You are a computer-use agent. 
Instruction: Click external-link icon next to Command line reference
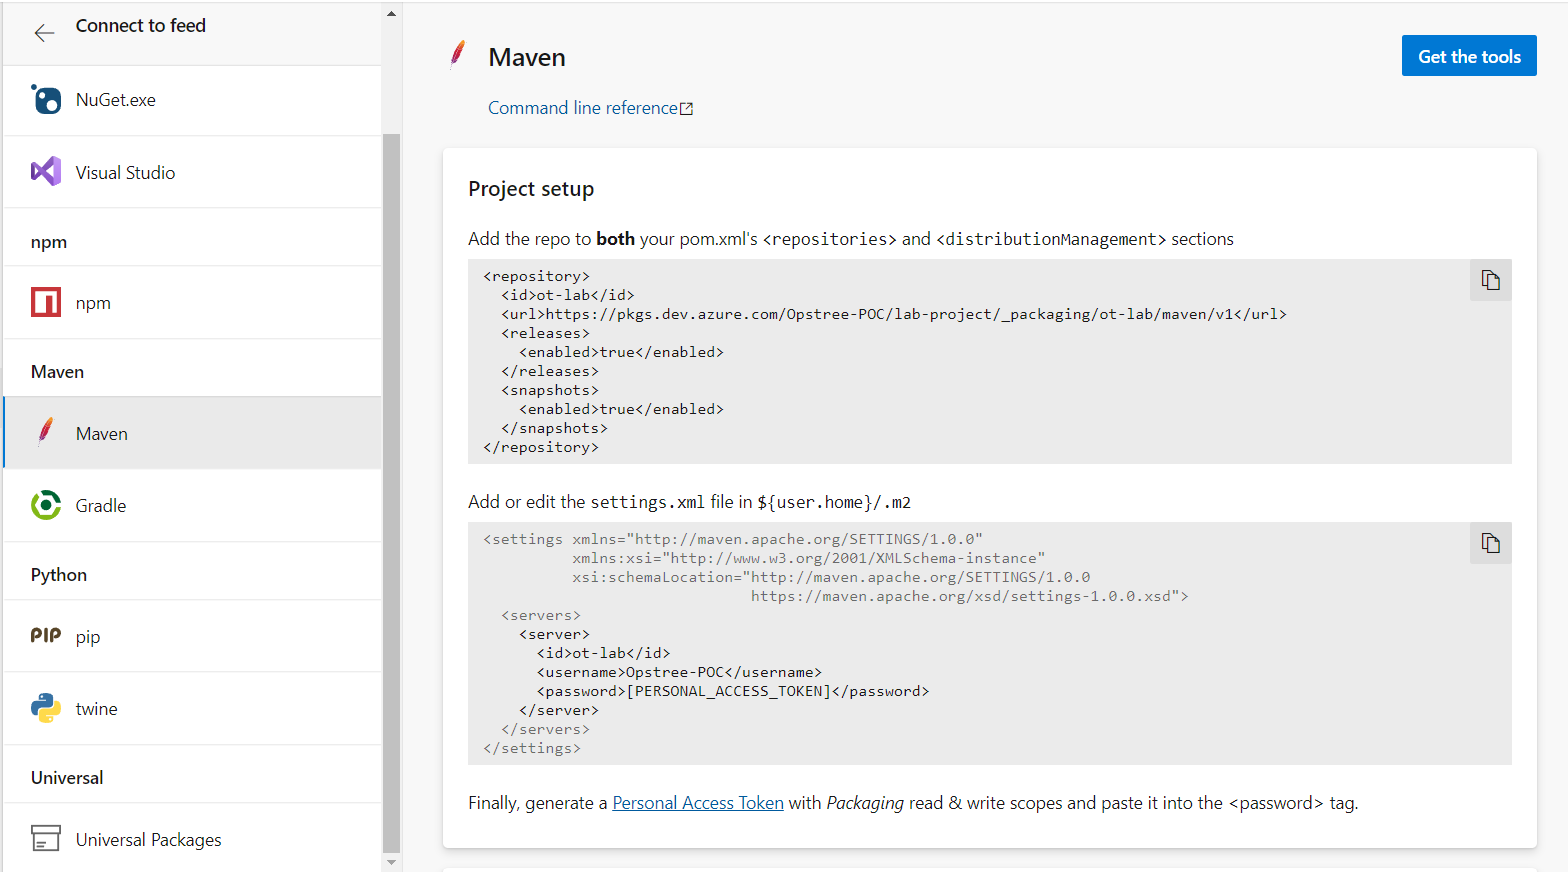686,109
